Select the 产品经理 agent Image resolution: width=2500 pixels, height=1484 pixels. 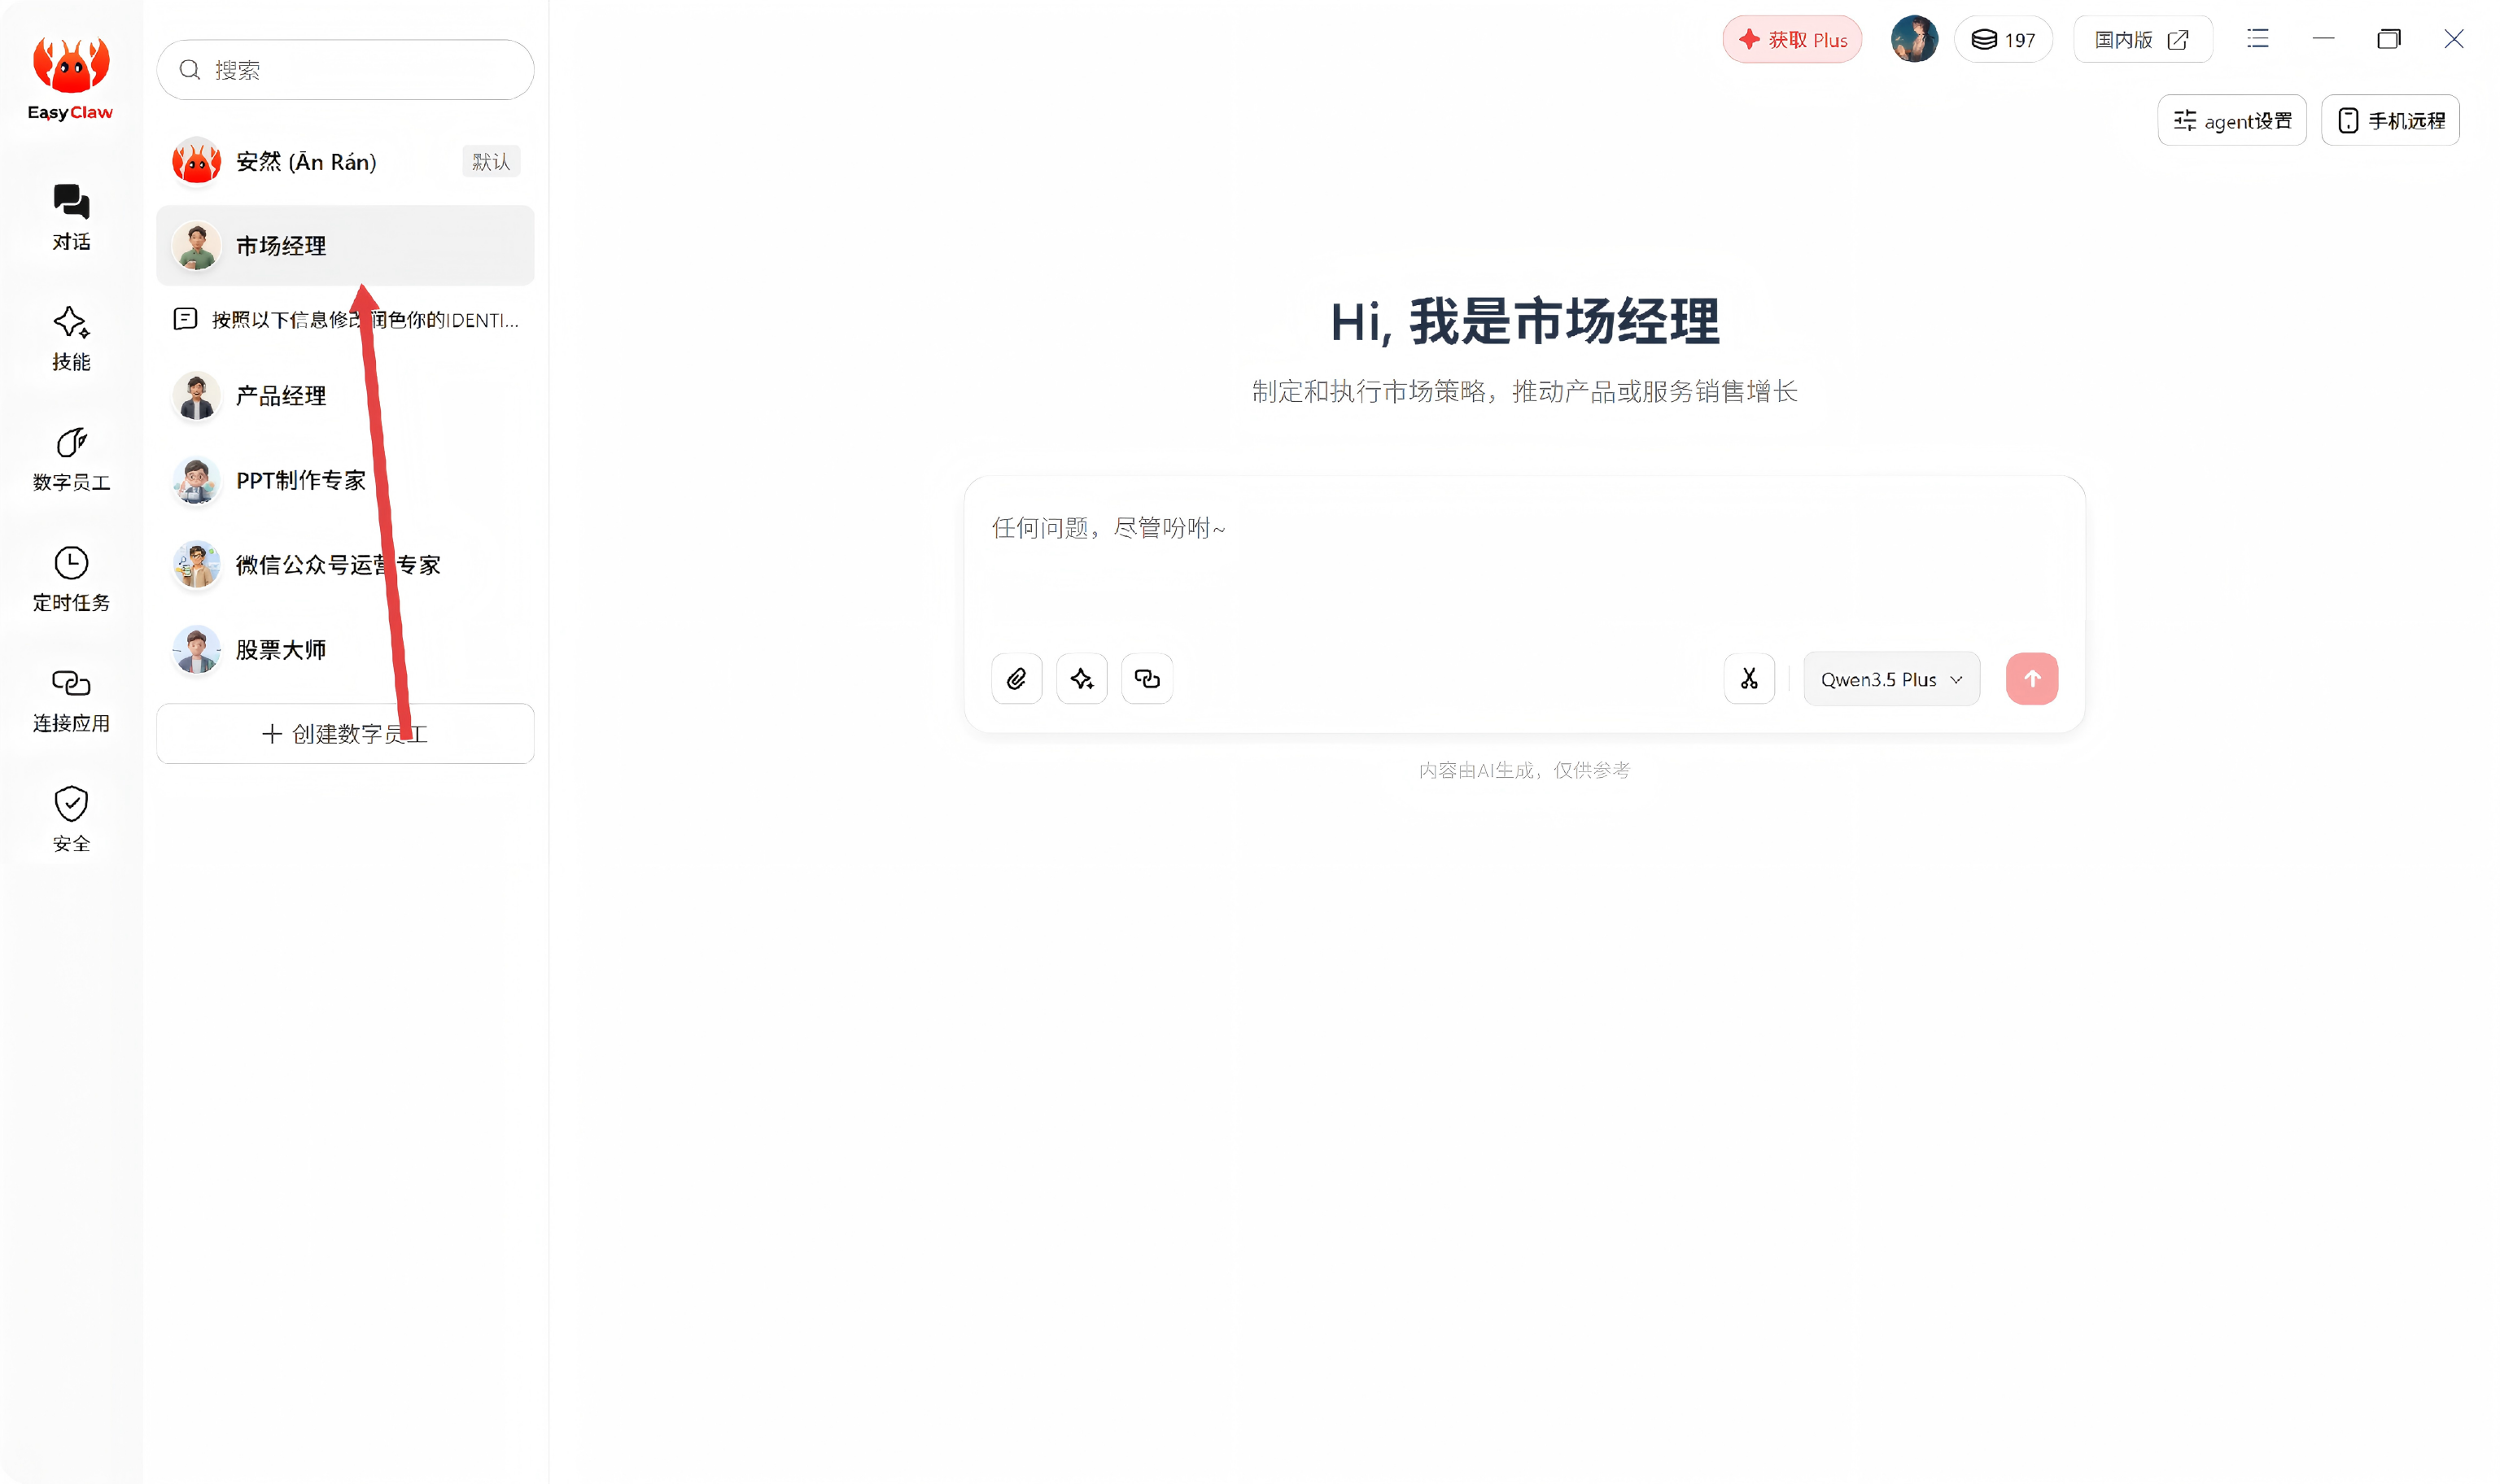(x=345, y=396)
